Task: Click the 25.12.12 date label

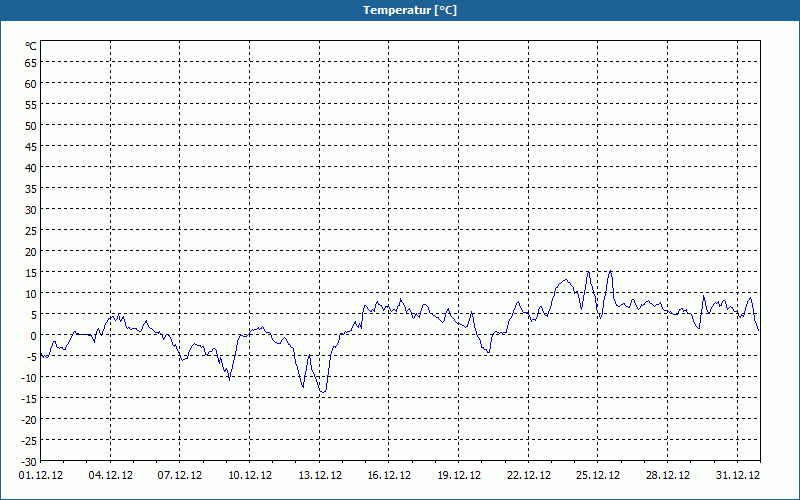Action: click(598, 475)
